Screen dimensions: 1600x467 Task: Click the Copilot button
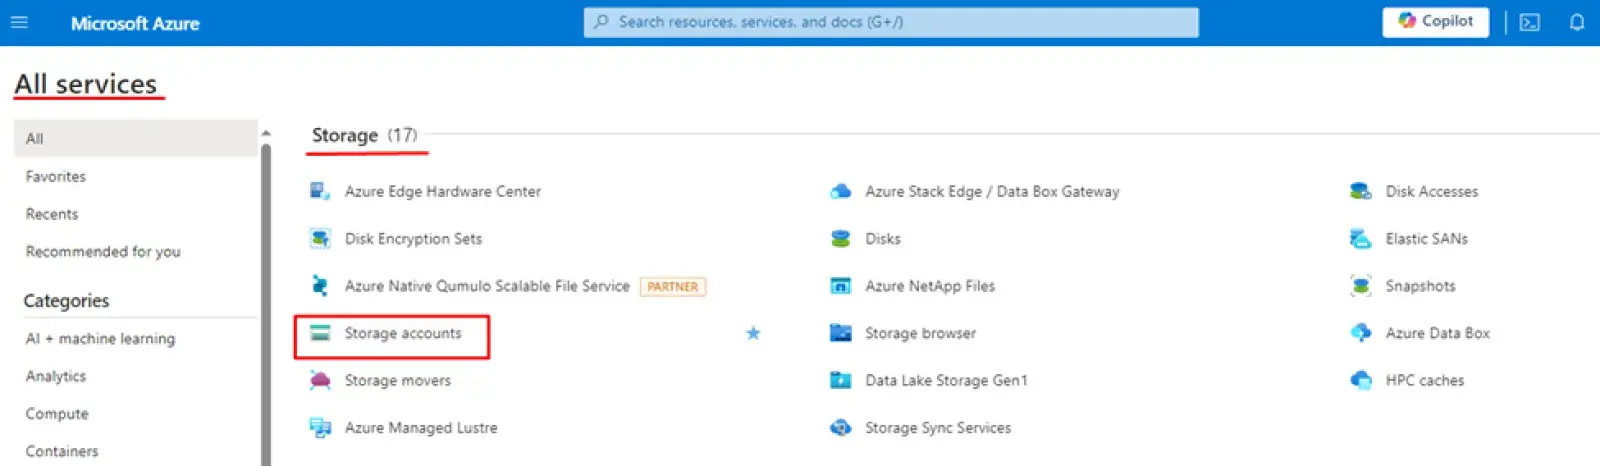tap(1435, 21)
